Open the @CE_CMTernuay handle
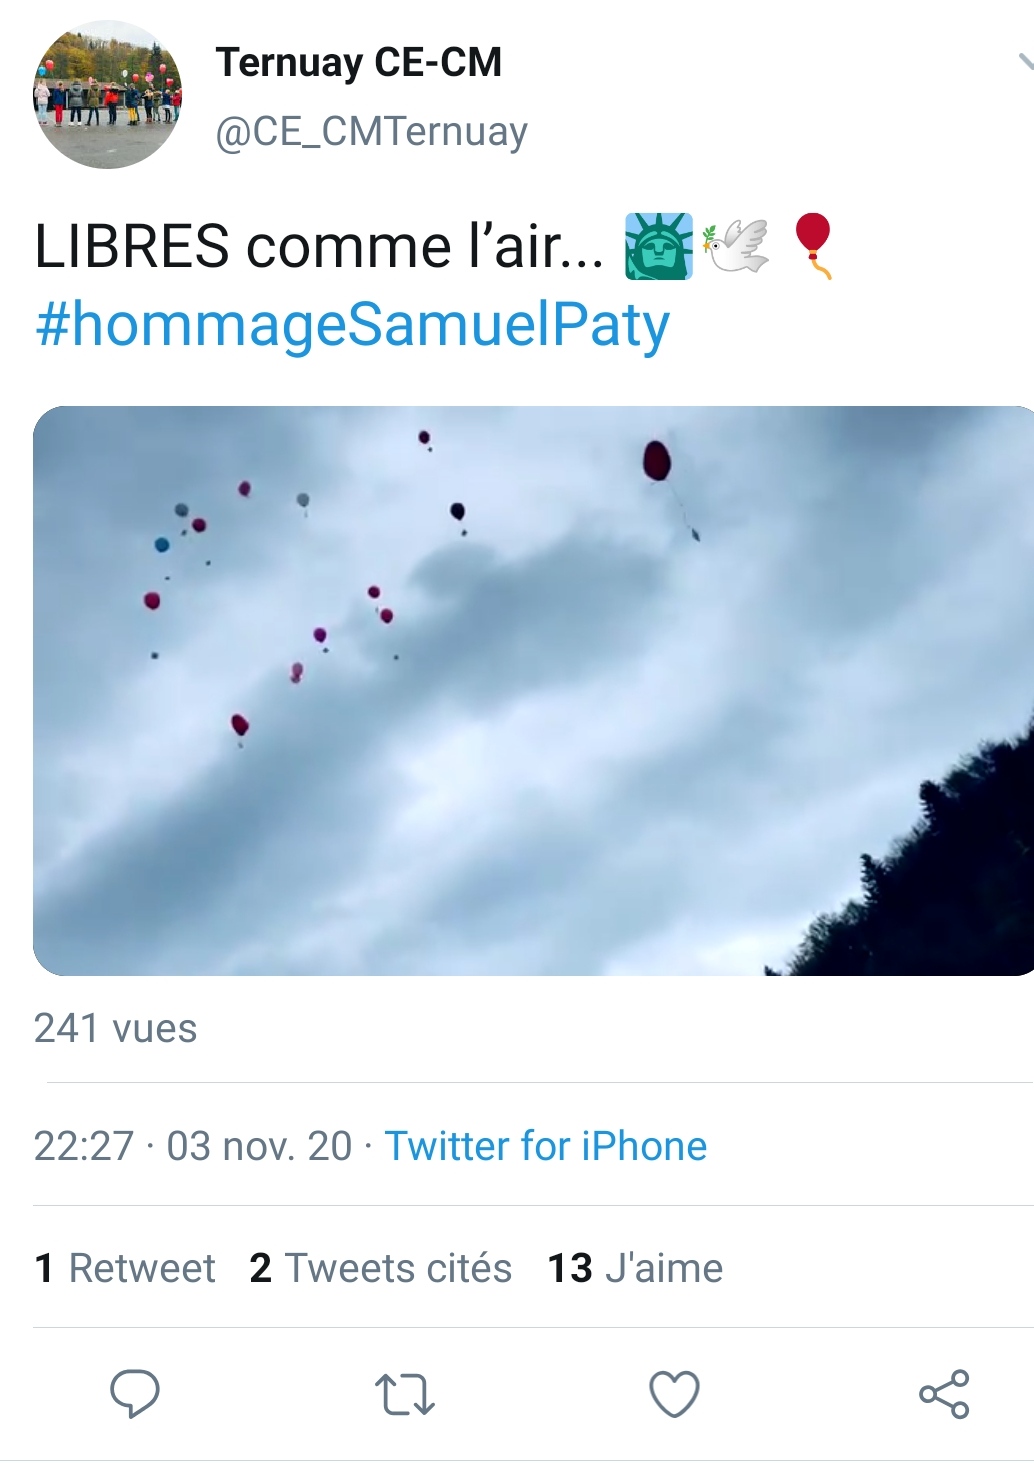Image resolution: width=1034 pixels, height=1463 pixels. point(371,132)
